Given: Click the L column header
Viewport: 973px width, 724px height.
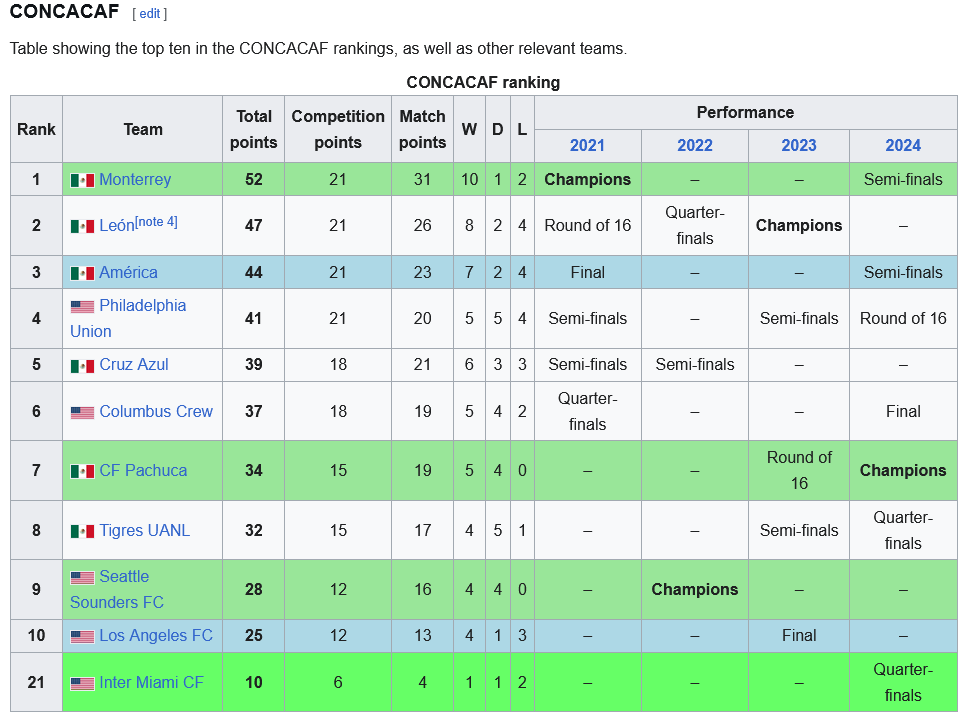Looking at the screenshot, I should pos(522,129).
